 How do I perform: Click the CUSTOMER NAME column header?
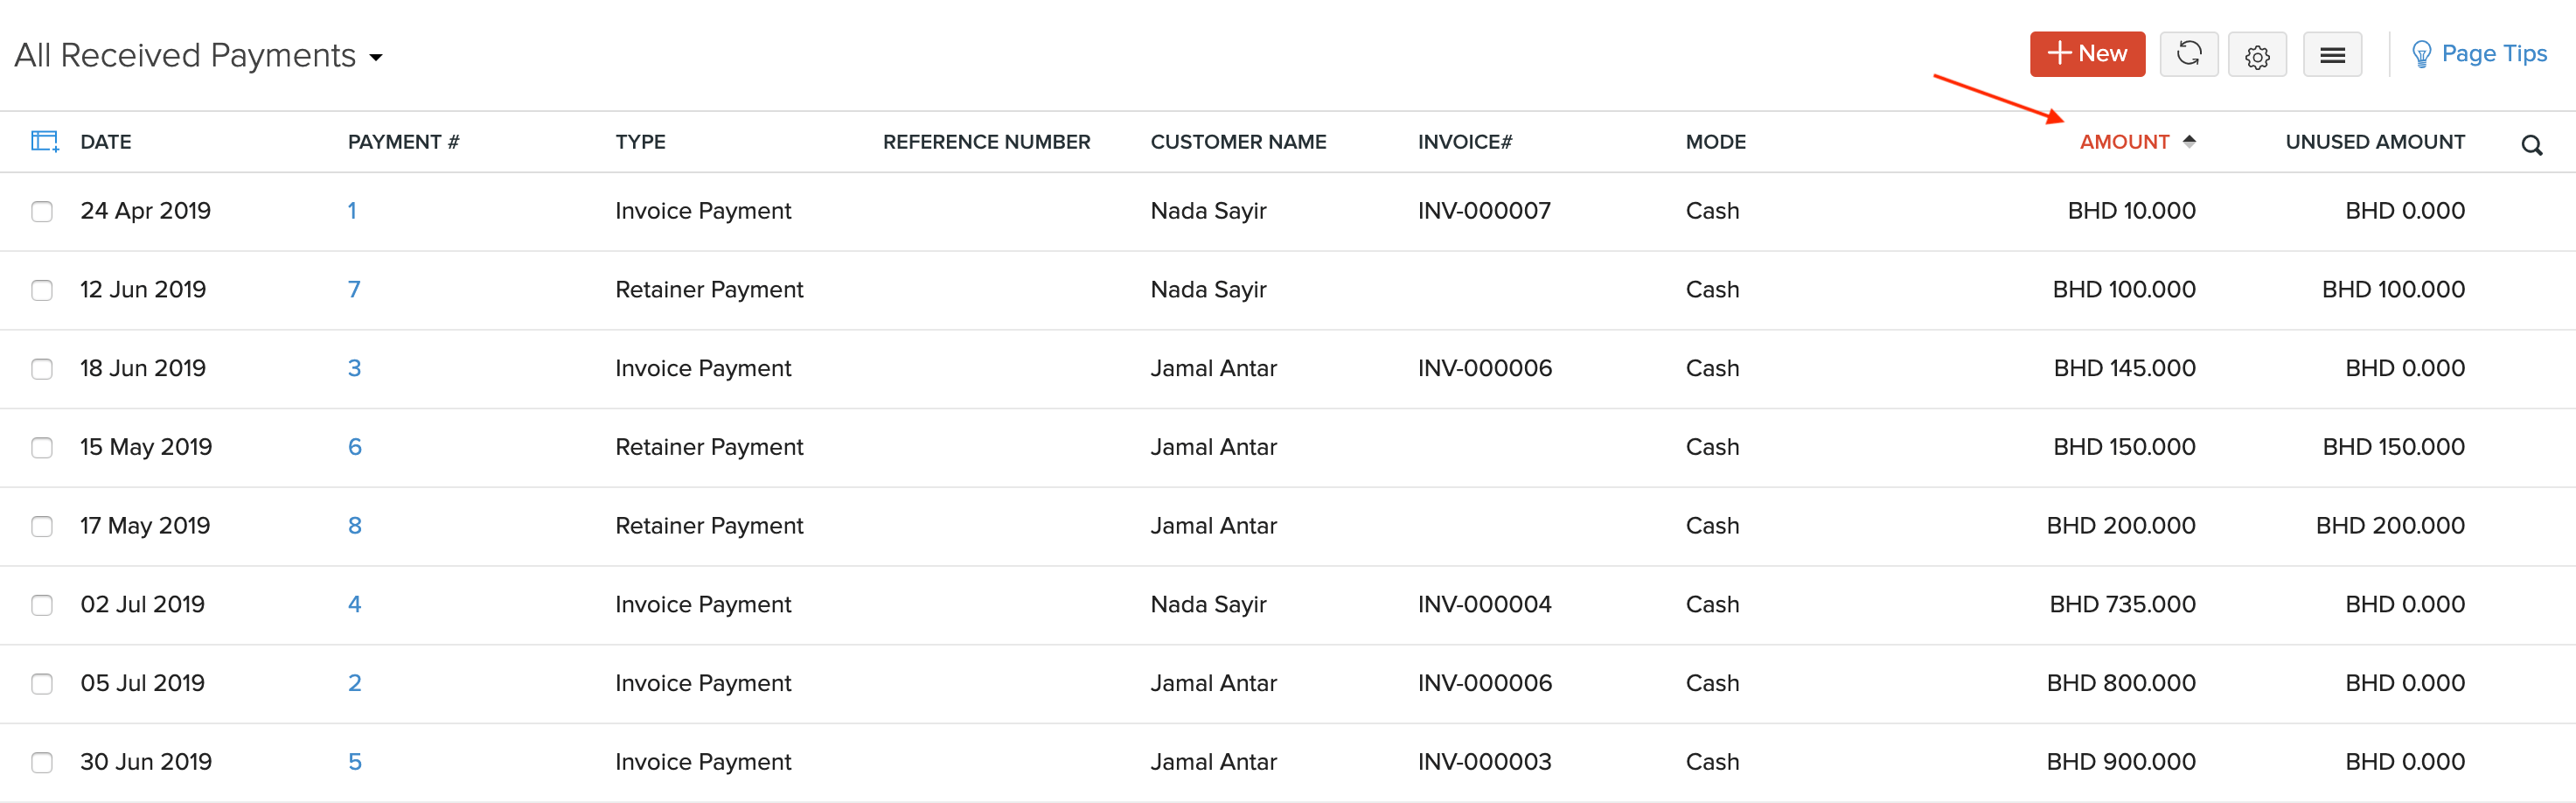tap(1238, 141)
